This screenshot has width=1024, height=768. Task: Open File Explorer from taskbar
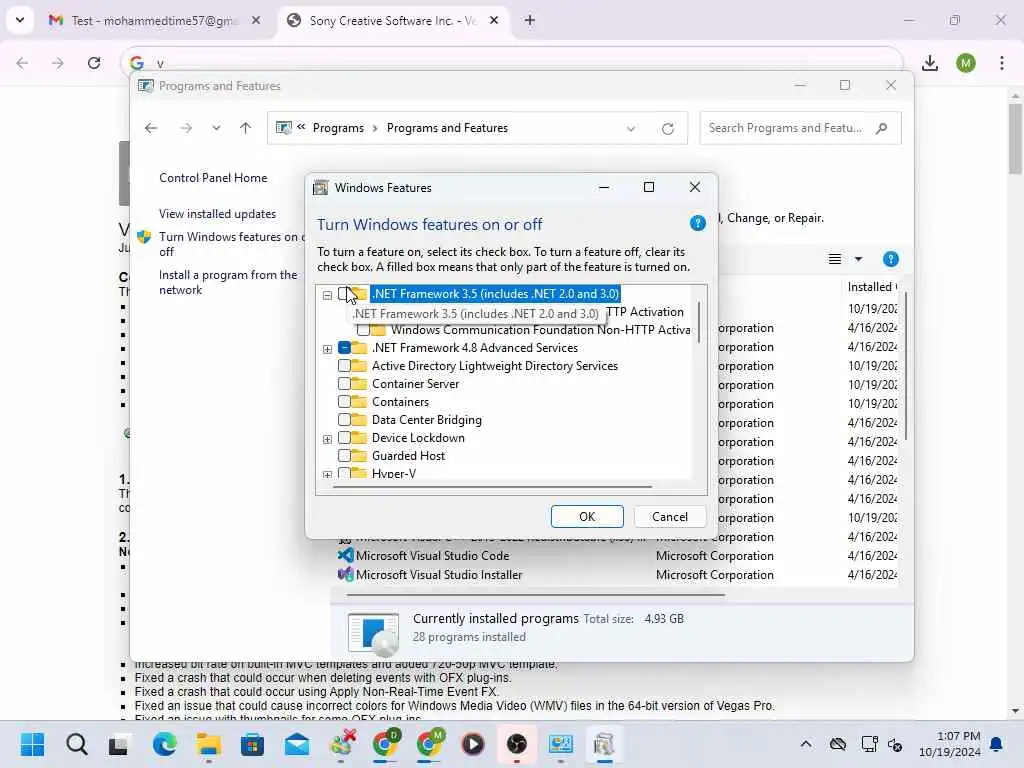tap(208, 744)
